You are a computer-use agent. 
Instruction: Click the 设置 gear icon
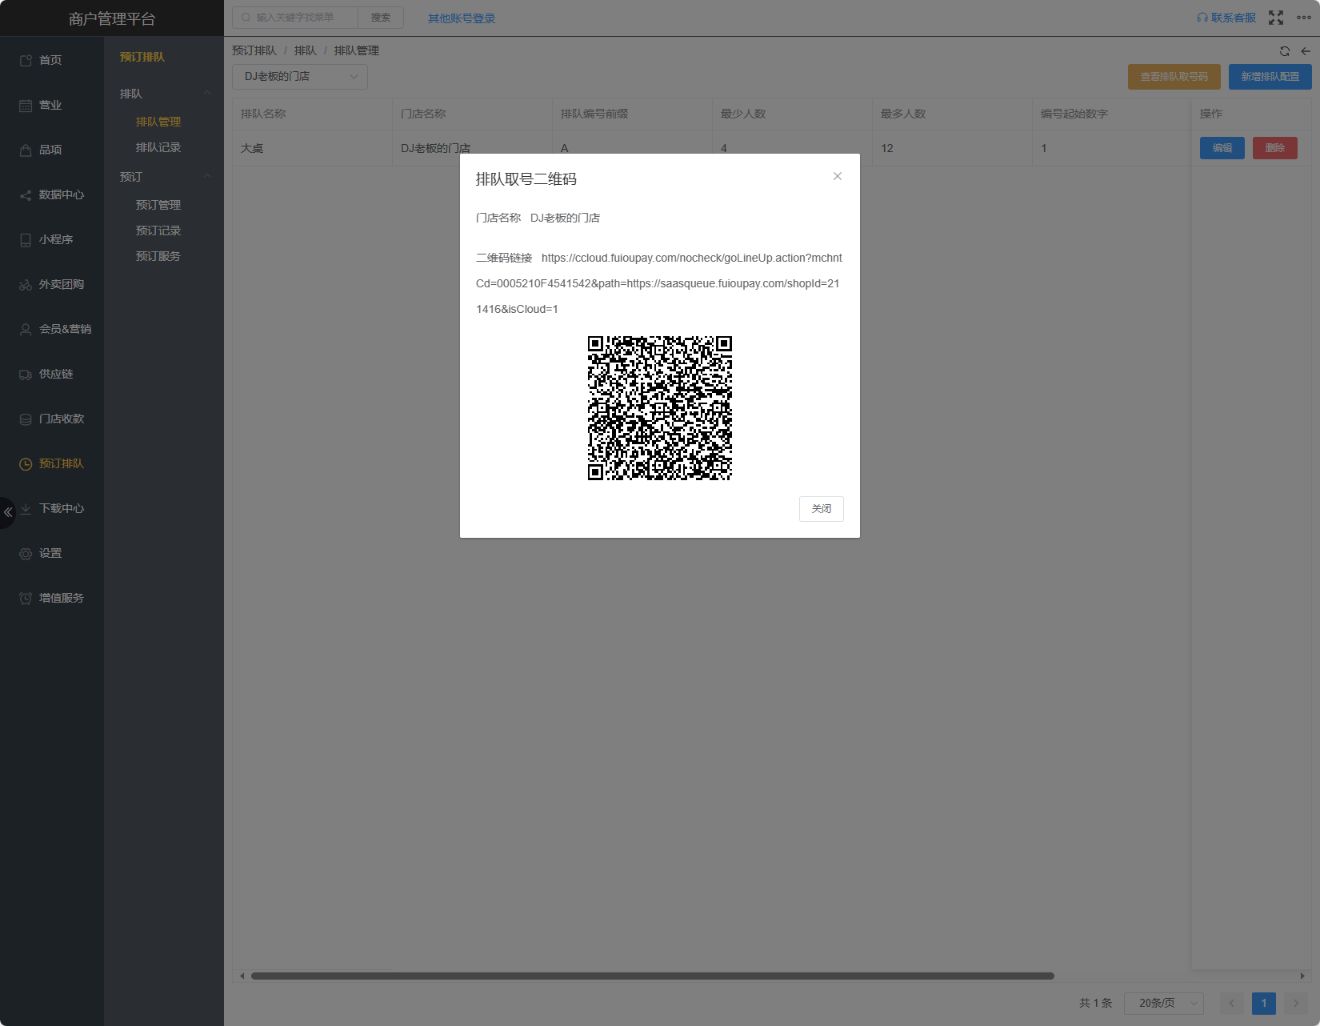26,553
